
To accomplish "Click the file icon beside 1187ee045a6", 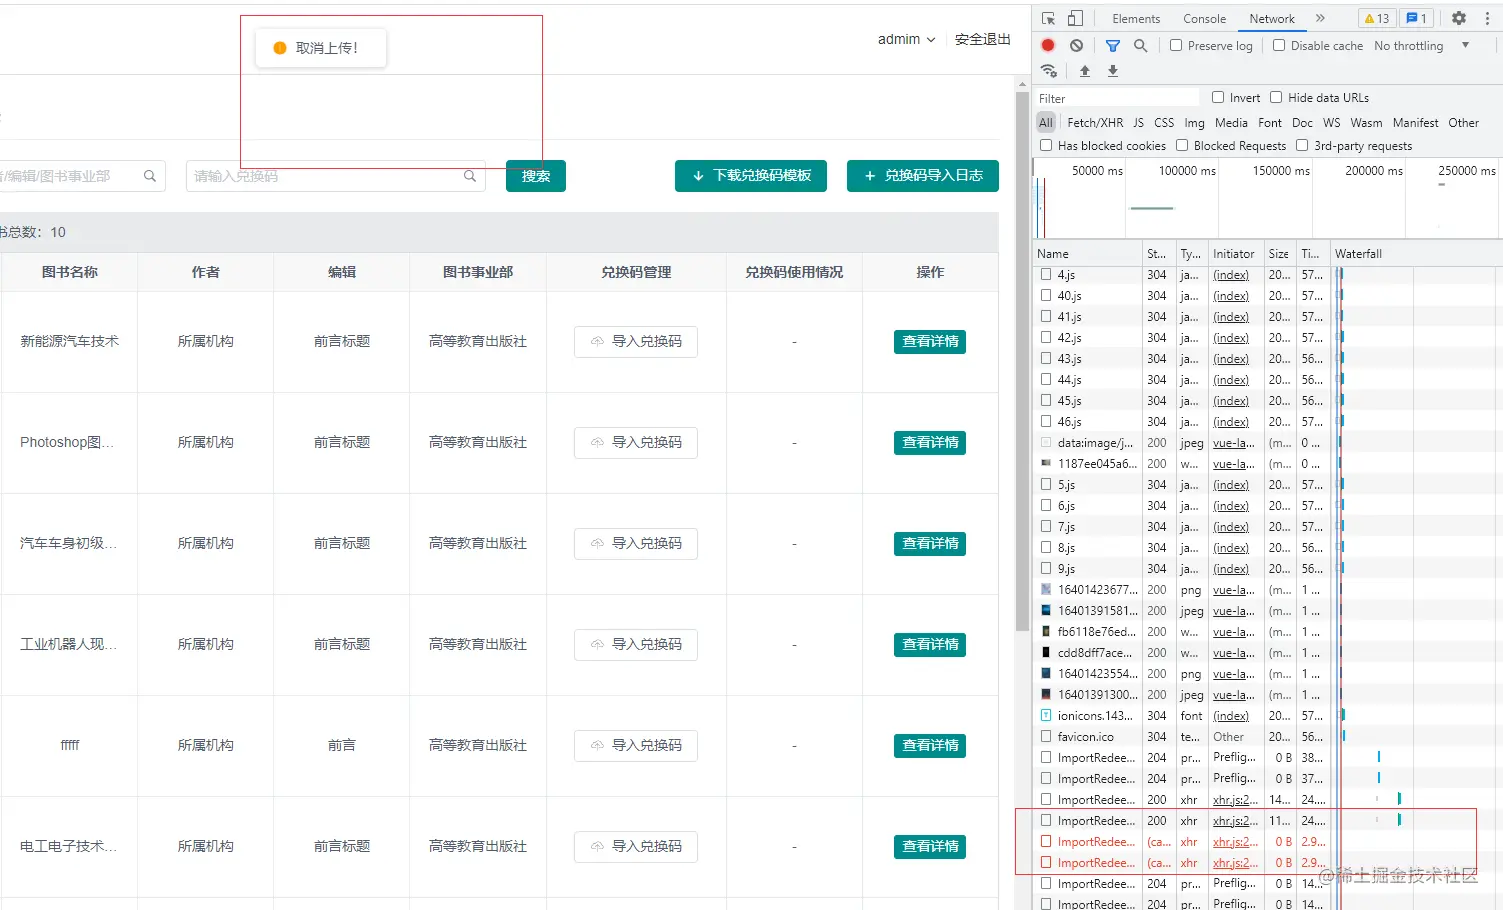I will 1046,464.
